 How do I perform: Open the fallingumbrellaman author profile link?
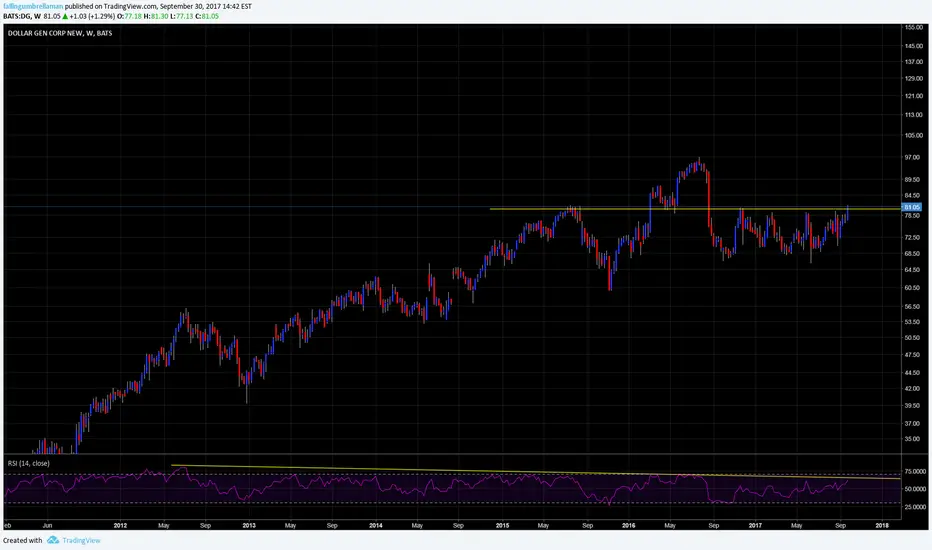click(33, 6)
